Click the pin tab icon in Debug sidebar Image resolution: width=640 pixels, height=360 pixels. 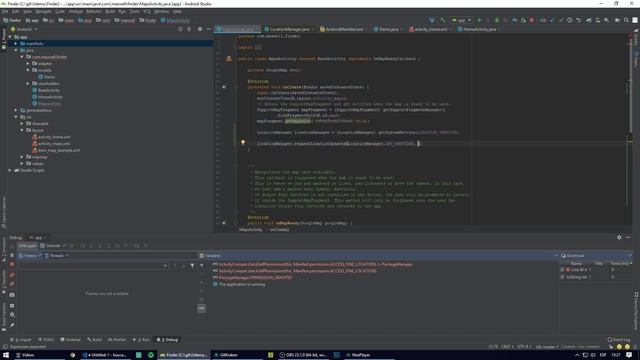[12, 325]
